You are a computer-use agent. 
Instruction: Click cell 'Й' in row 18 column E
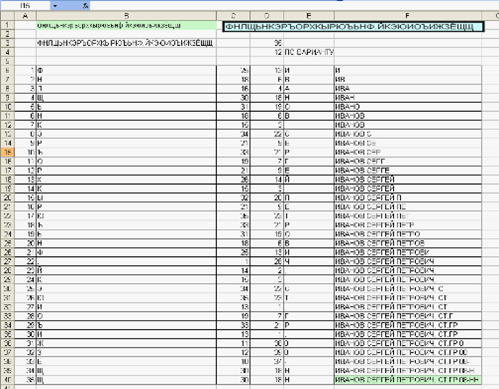coord(309,179)
